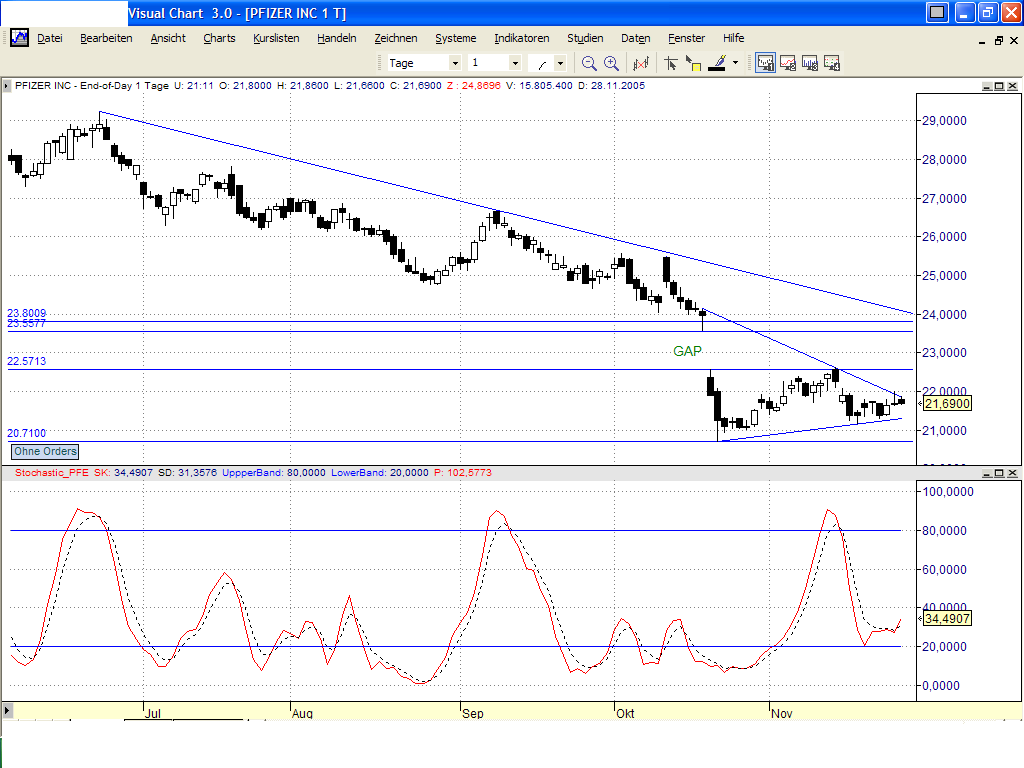
Task: Minimize the Stochastic indicator pane
Action: (987, 473)
